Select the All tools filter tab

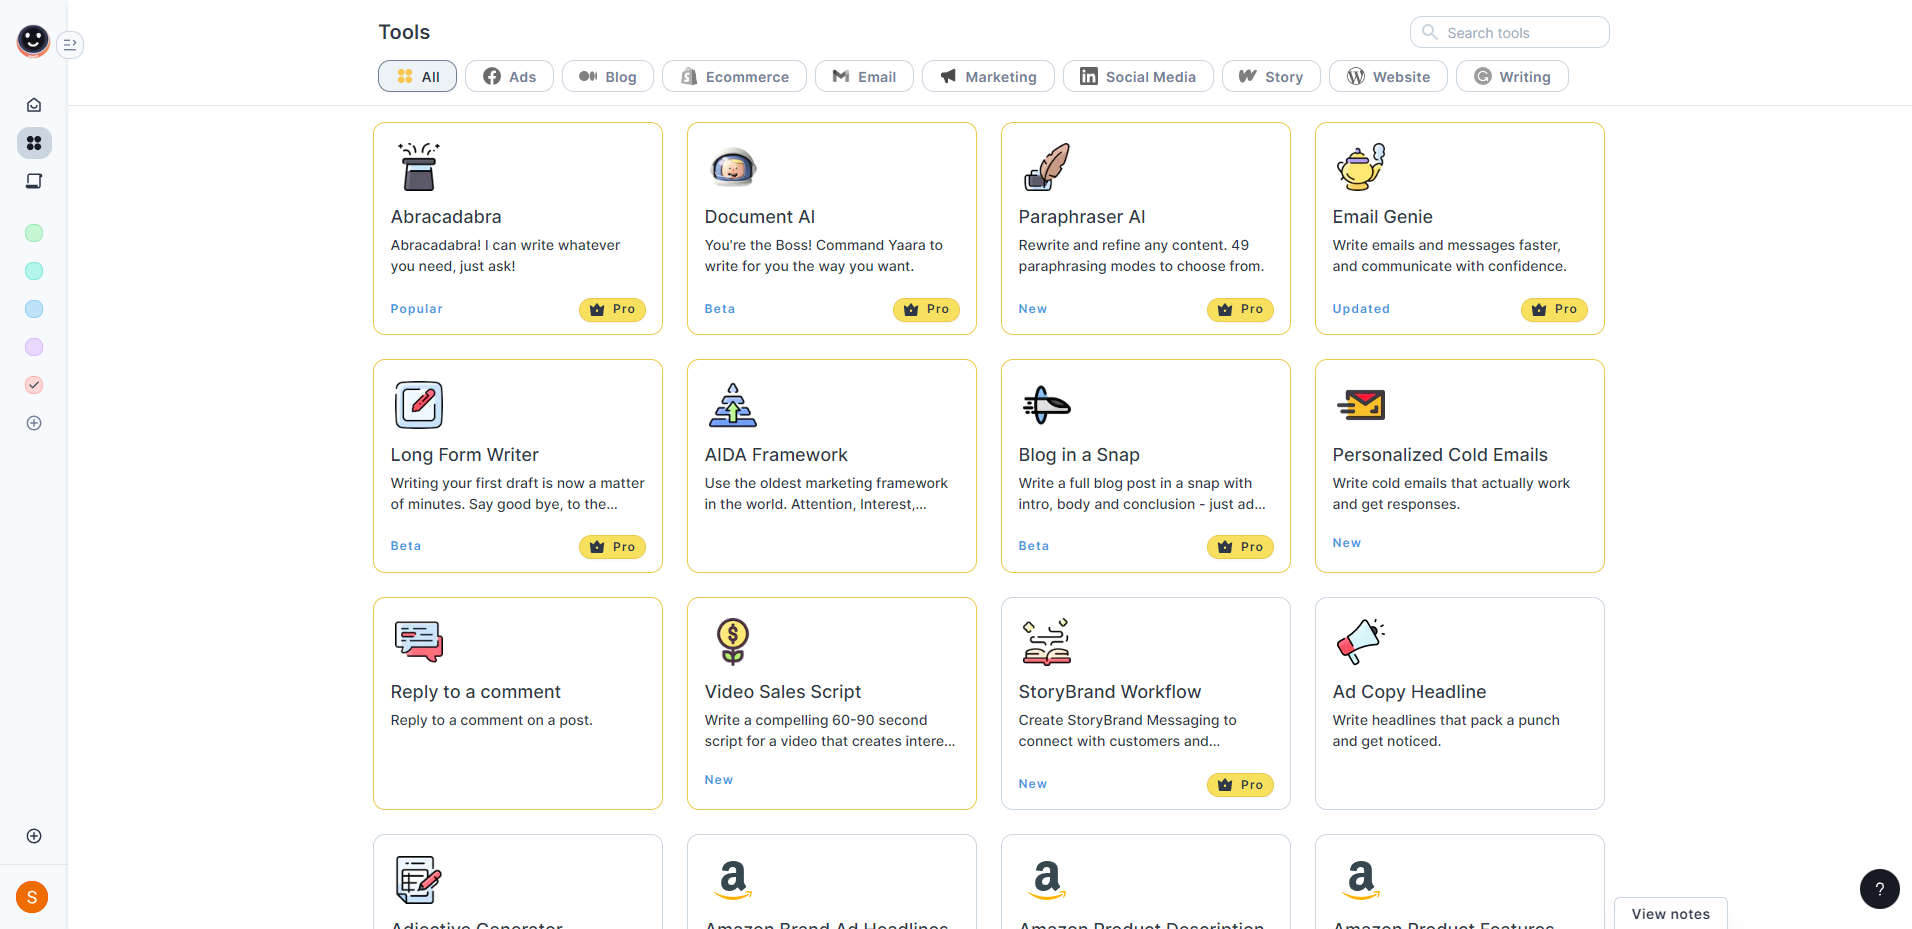(417, 76)
